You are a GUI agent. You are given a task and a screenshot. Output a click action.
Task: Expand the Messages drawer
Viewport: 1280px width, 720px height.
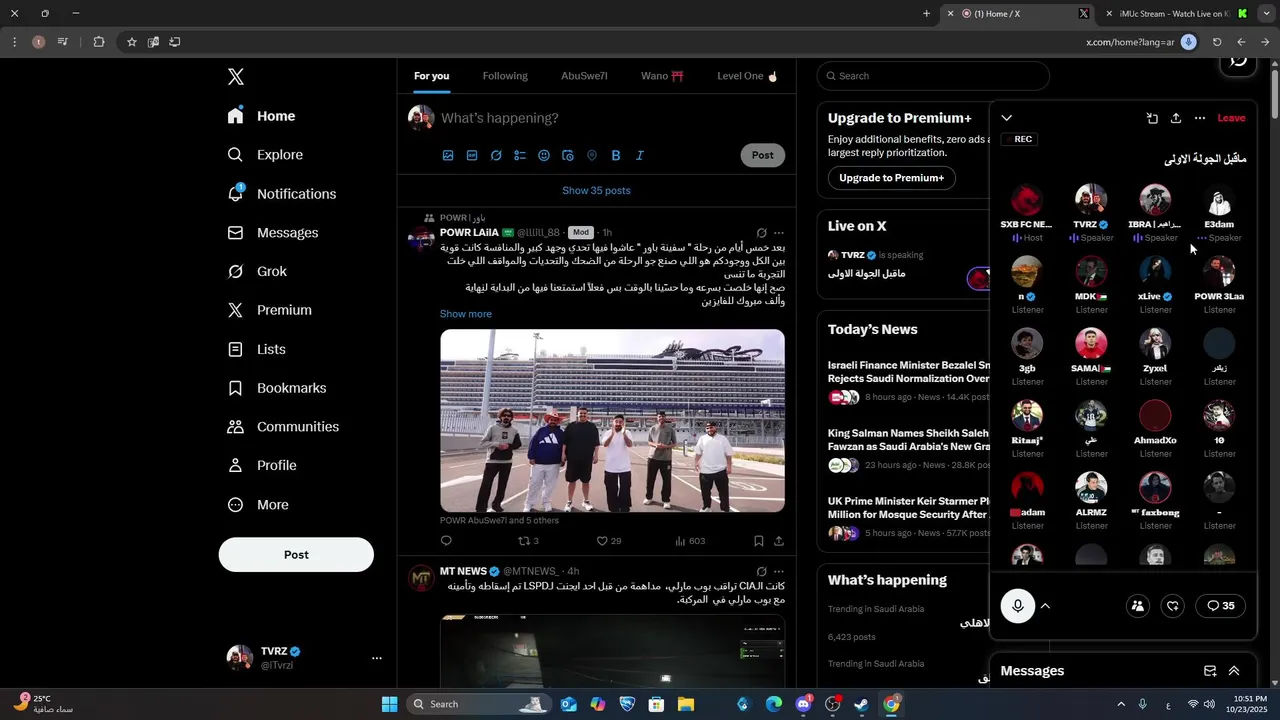click(x=1234, y=671)
